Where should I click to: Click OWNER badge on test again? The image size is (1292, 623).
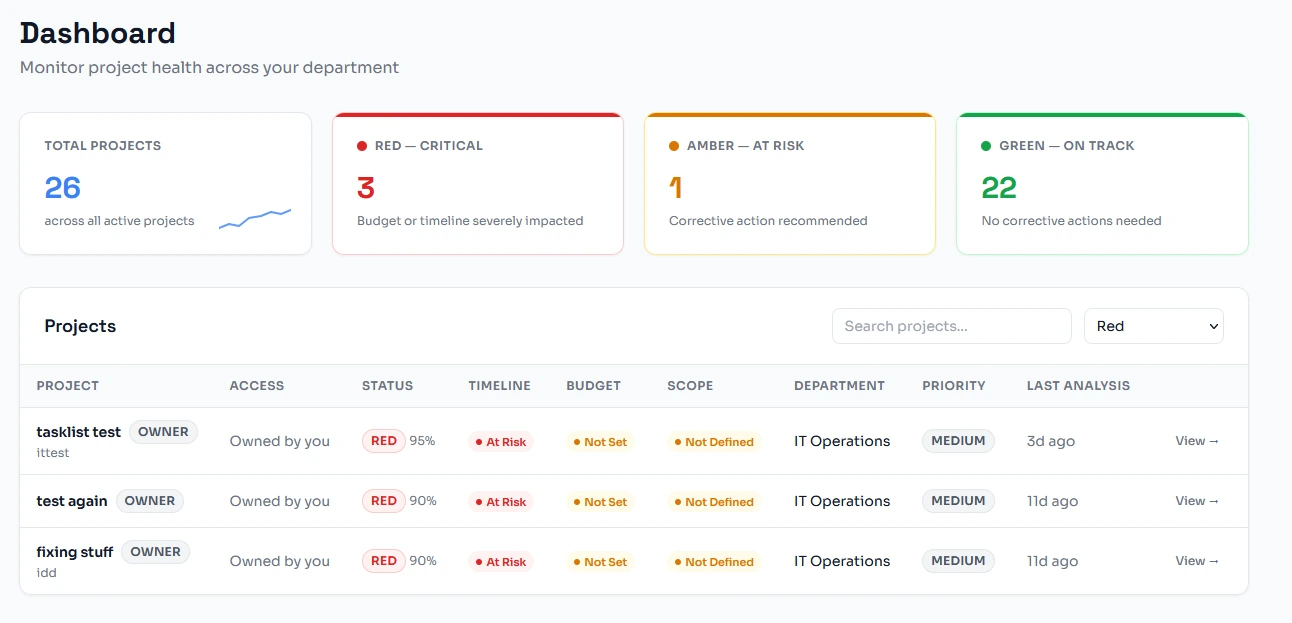[150, 501]
